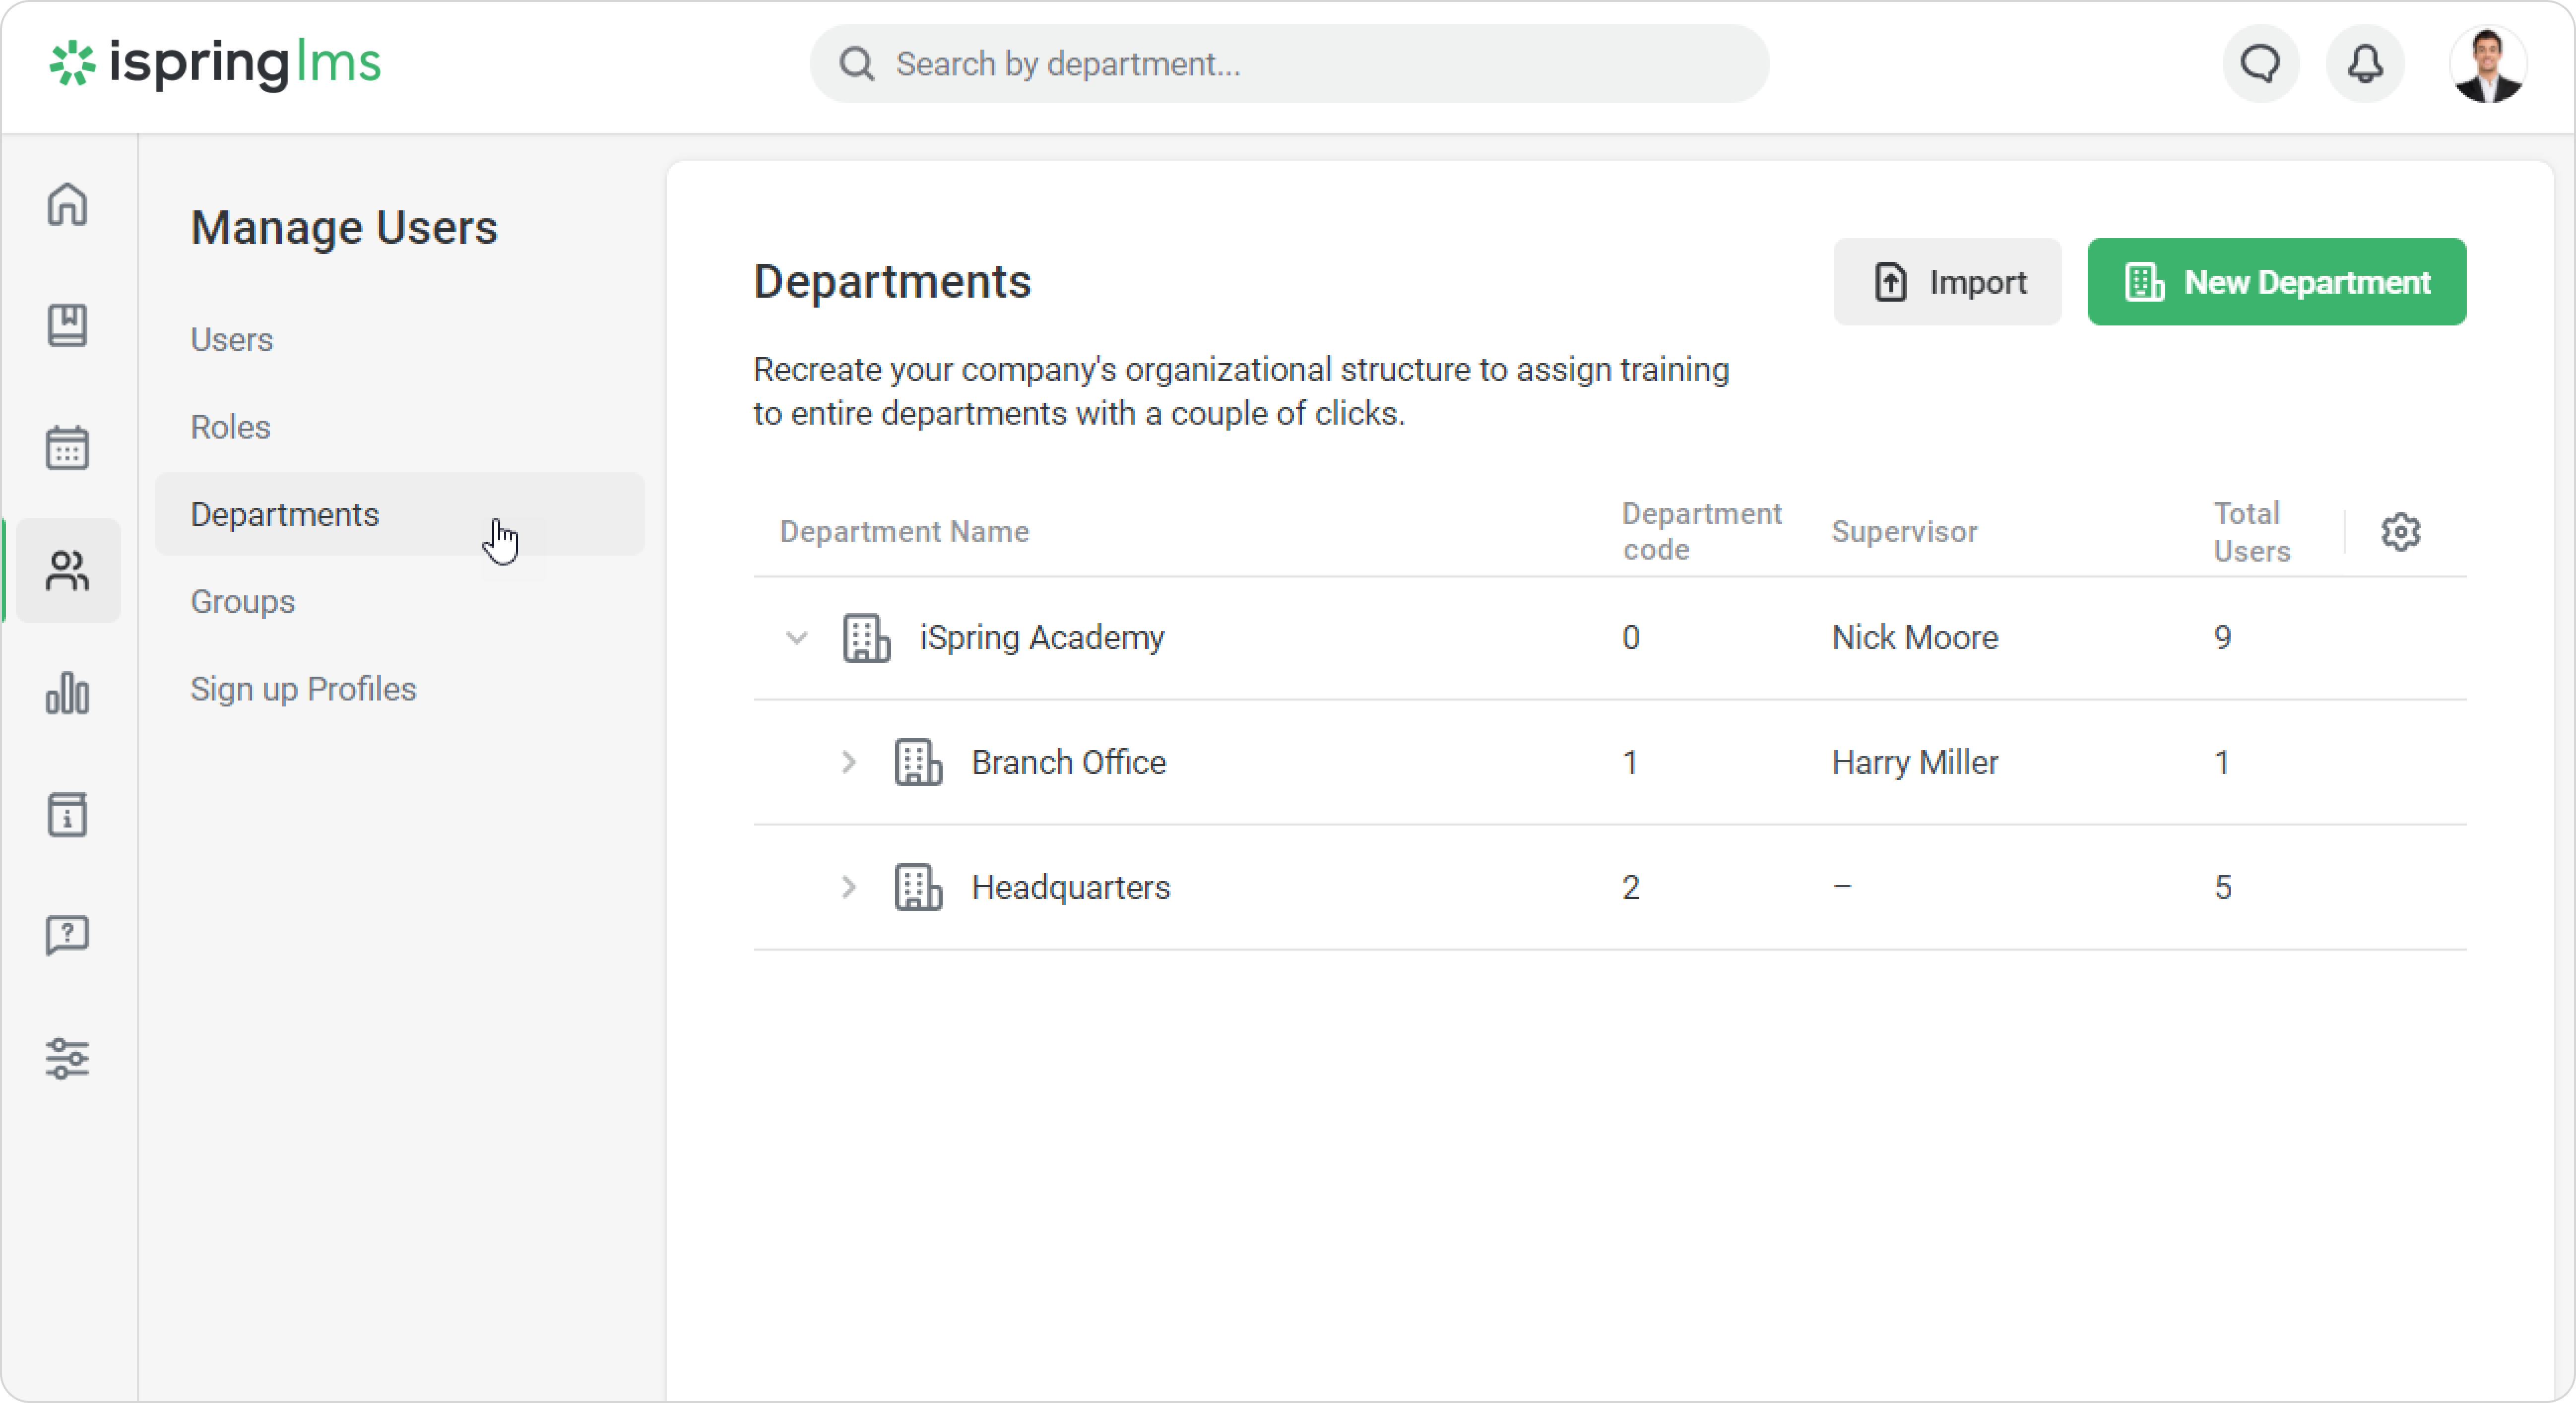Viewport: 2576px width, 1403px height.
Task: Open the info archive sidebar icon
Action: pos(67,815)
